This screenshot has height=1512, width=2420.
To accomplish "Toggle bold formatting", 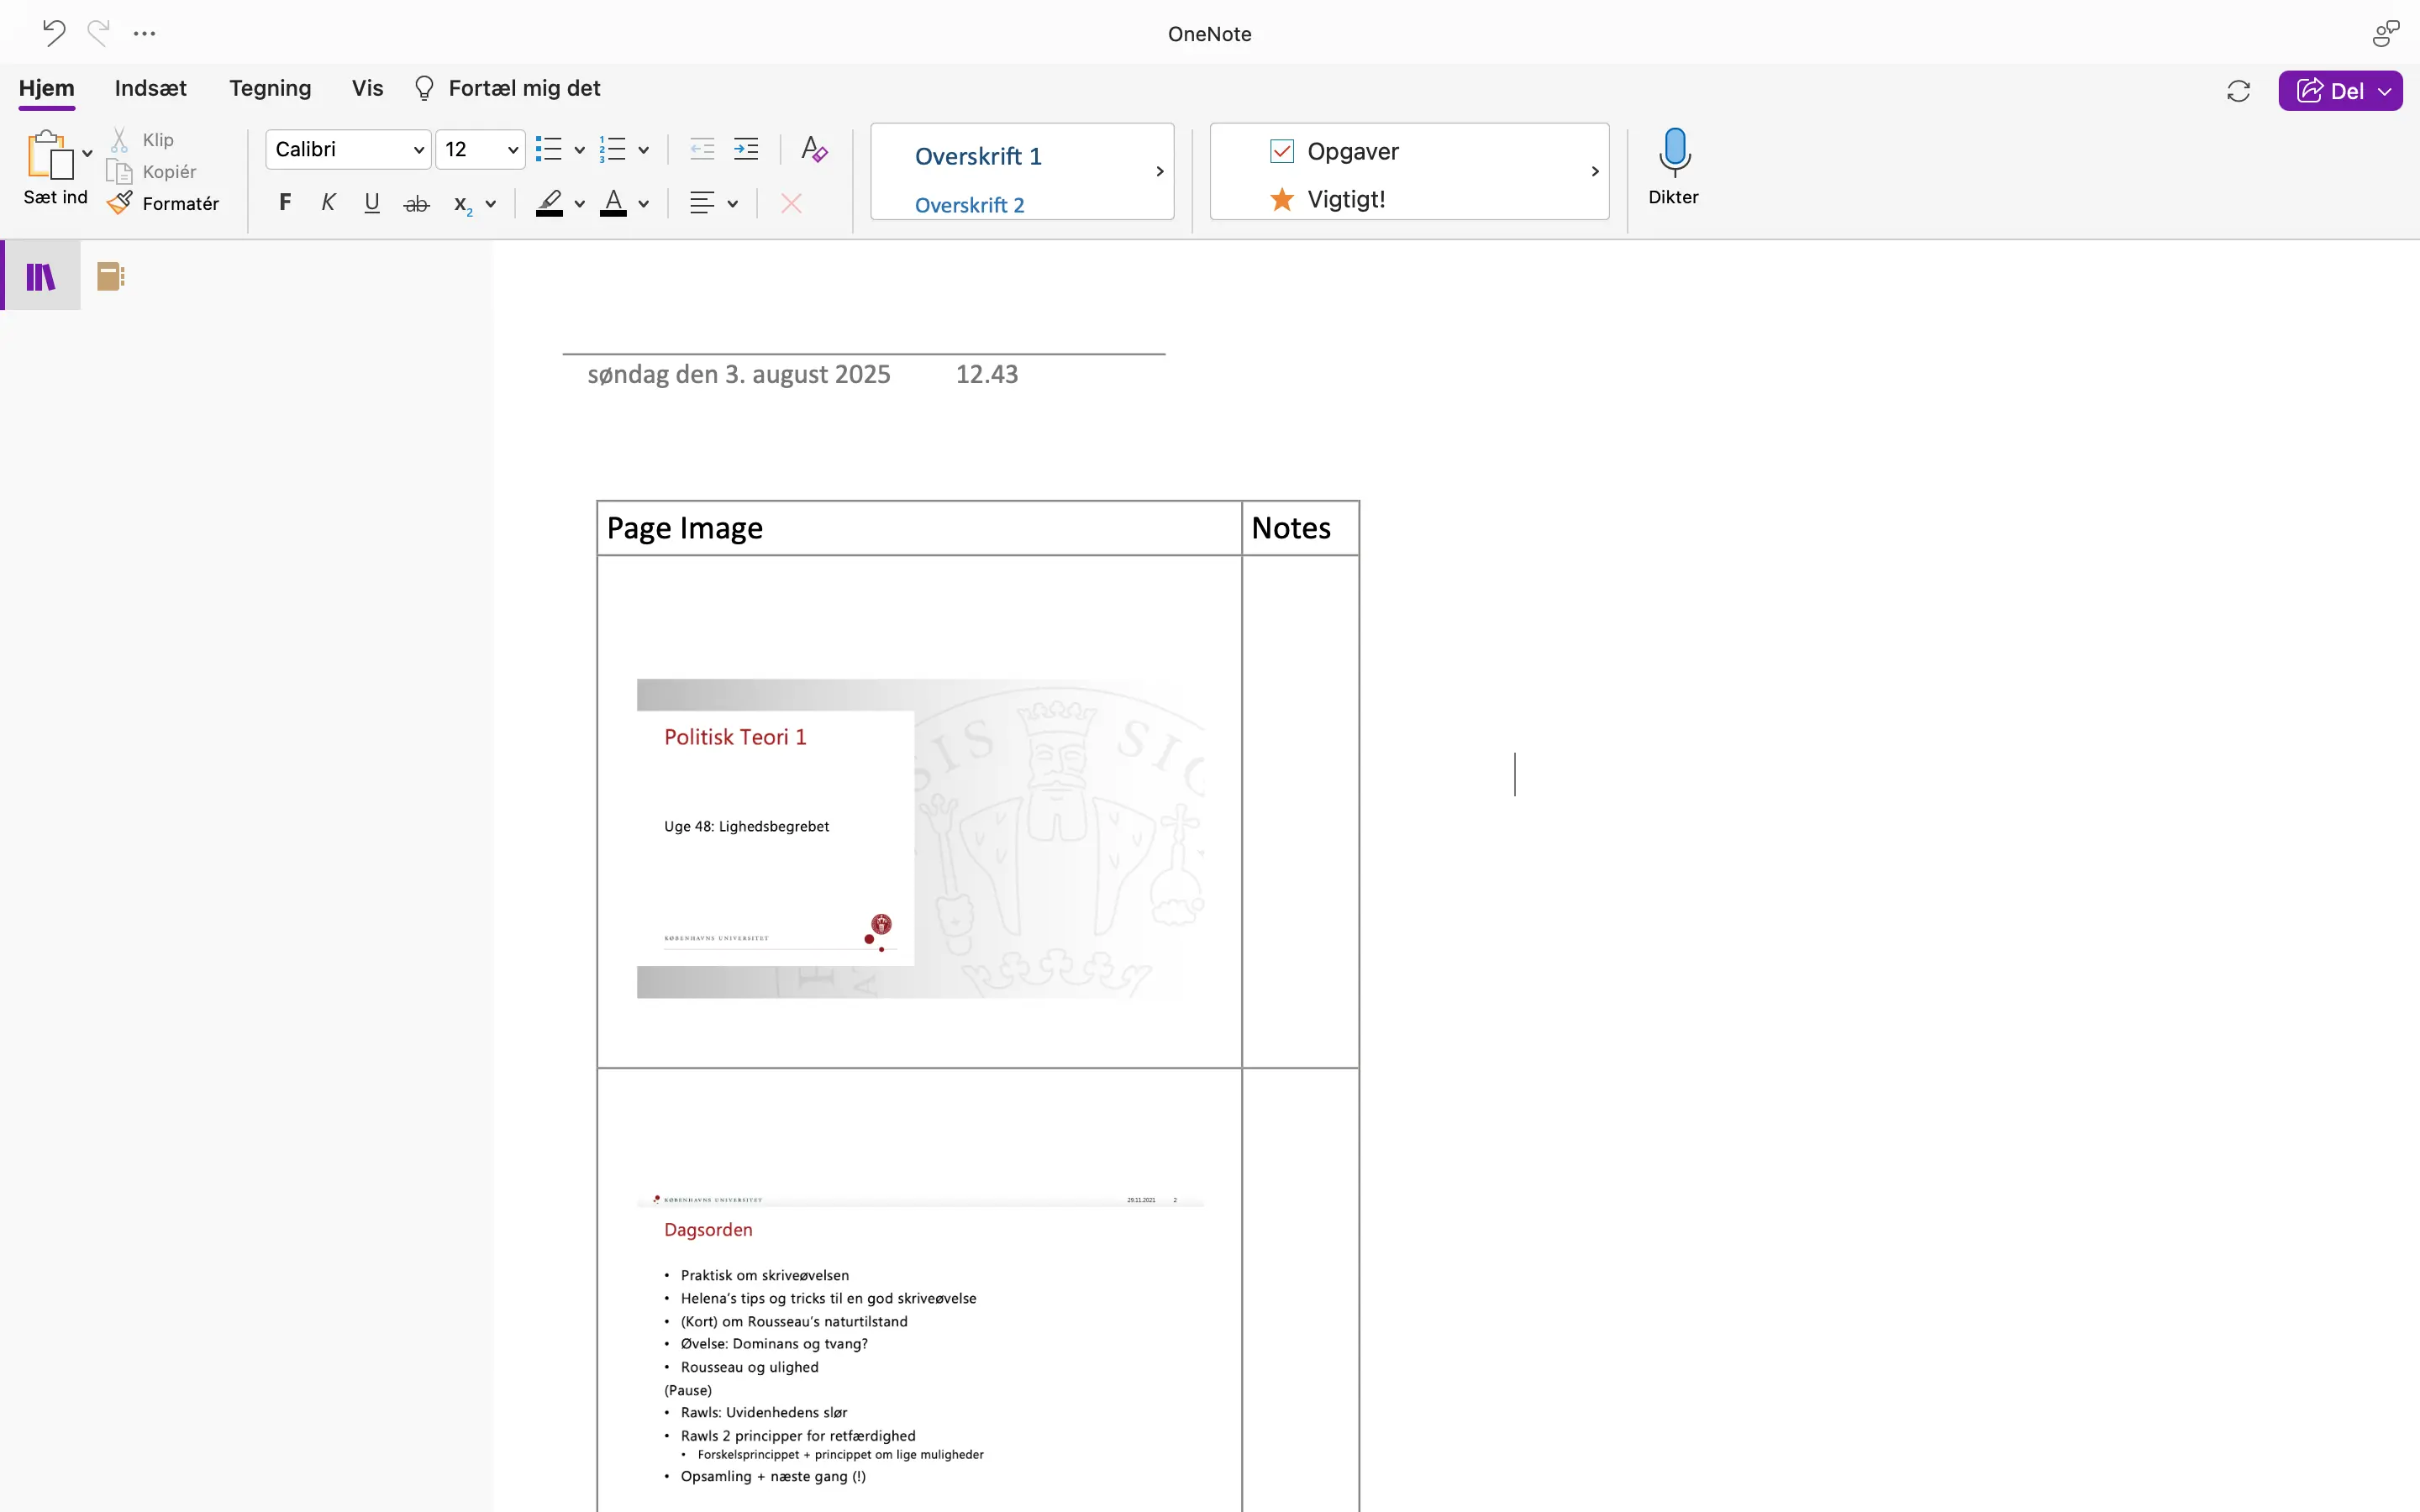I will pos(285,203).
